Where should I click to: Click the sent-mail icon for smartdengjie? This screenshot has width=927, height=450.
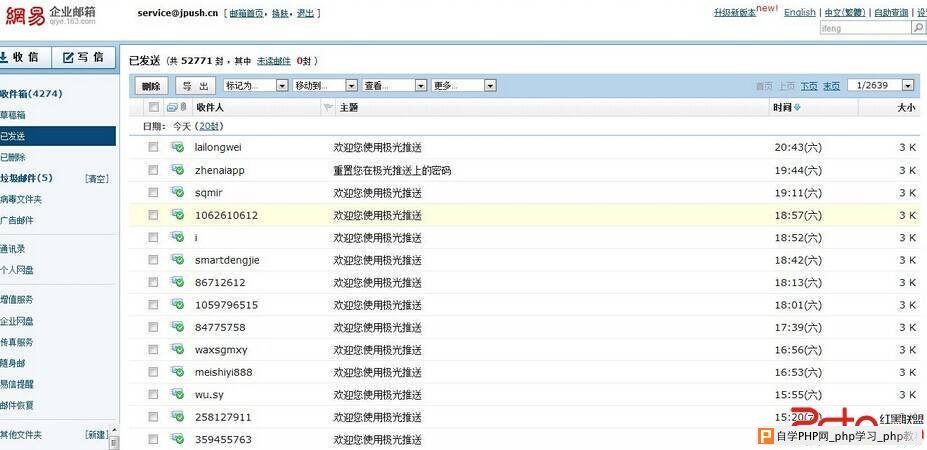(177, 260)
